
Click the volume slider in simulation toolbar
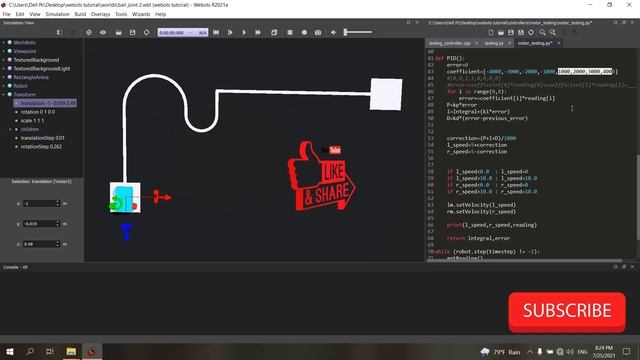pyautogui.click(x=358, y=32)
